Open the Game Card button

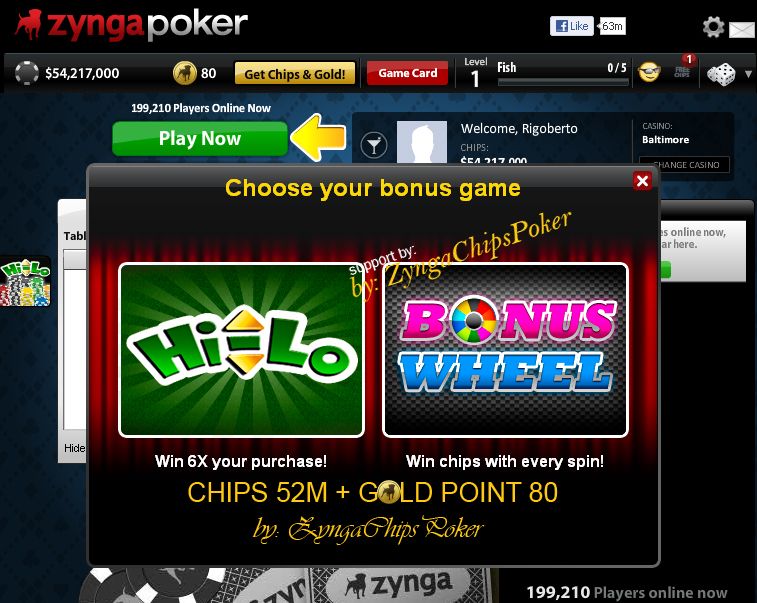pos(407,73)
